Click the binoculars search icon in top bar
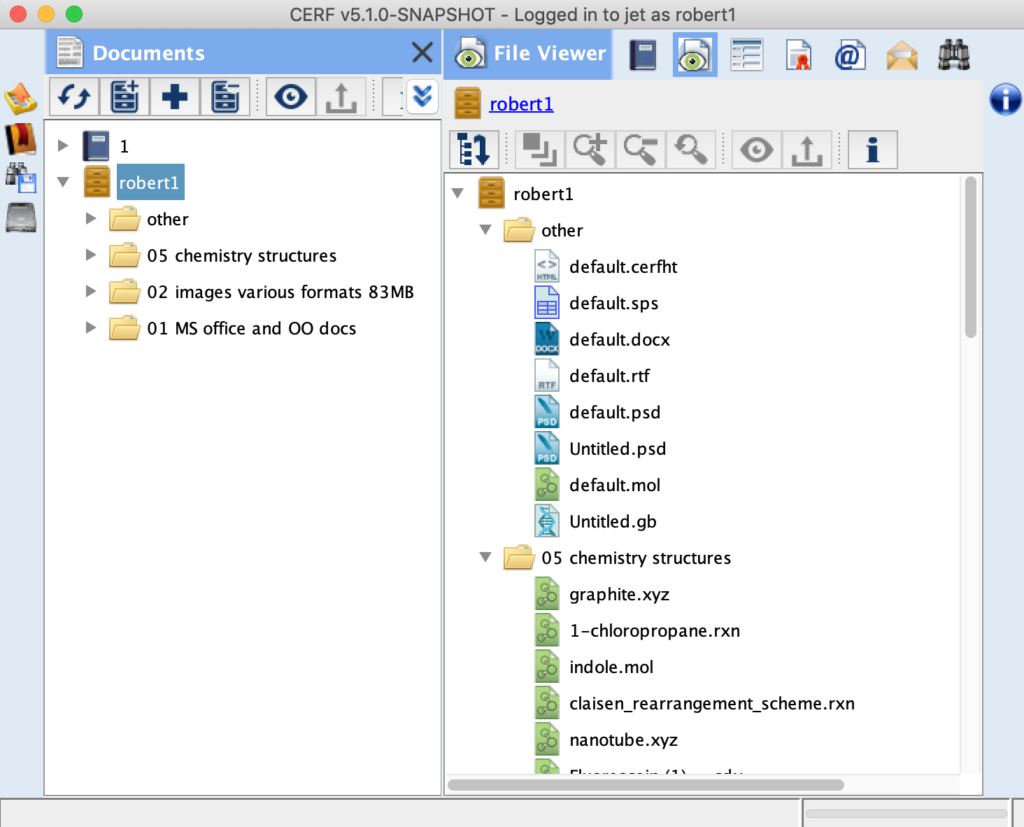Viewport: 1024px width, 827px height. 954,55
